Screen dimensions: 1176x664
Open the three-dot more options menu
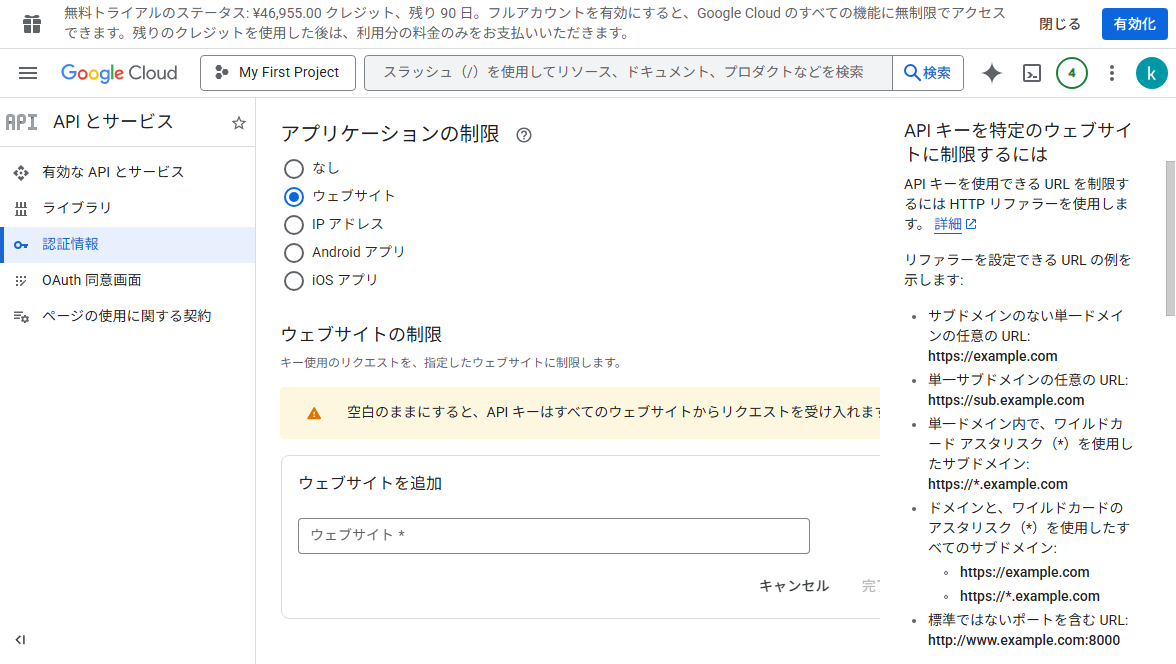[x=1112, y=73]
